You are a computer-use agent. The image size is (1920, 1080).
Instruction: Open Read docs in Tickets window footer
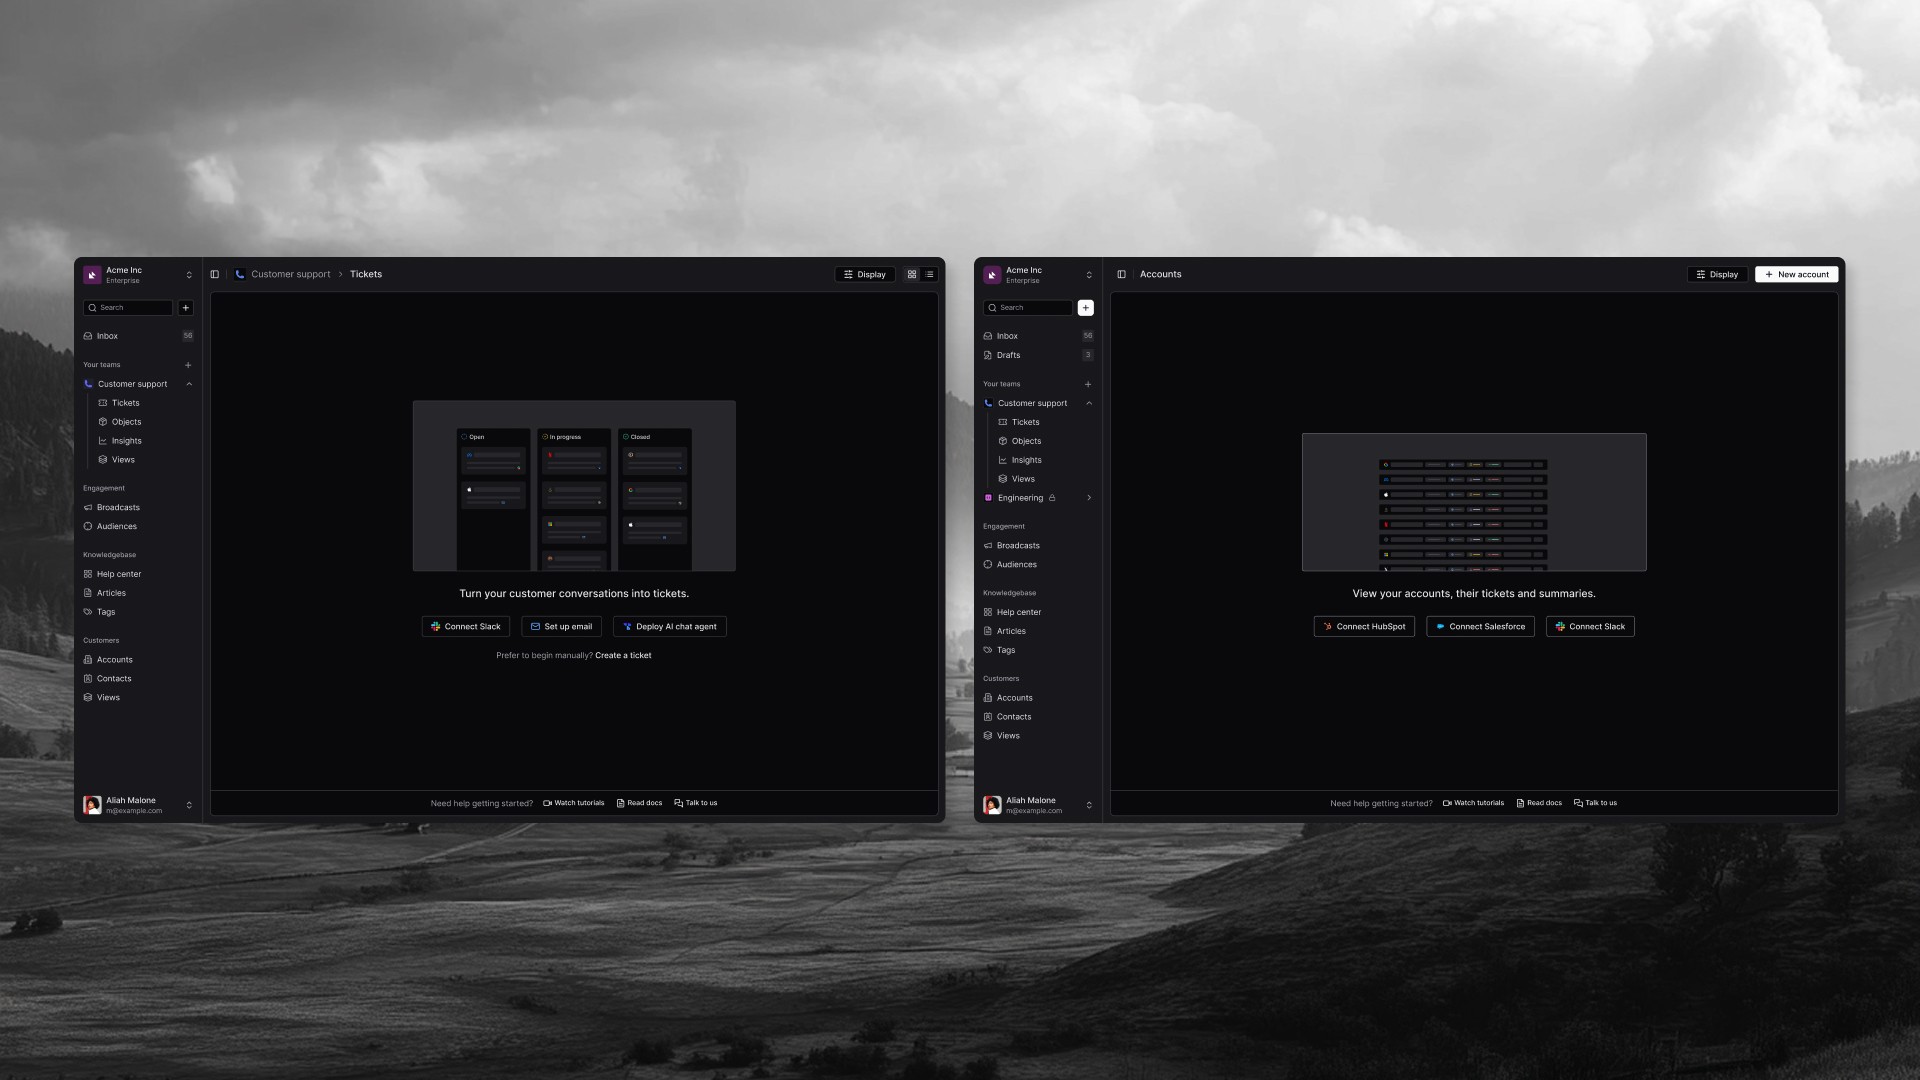[x=639, y=803]
